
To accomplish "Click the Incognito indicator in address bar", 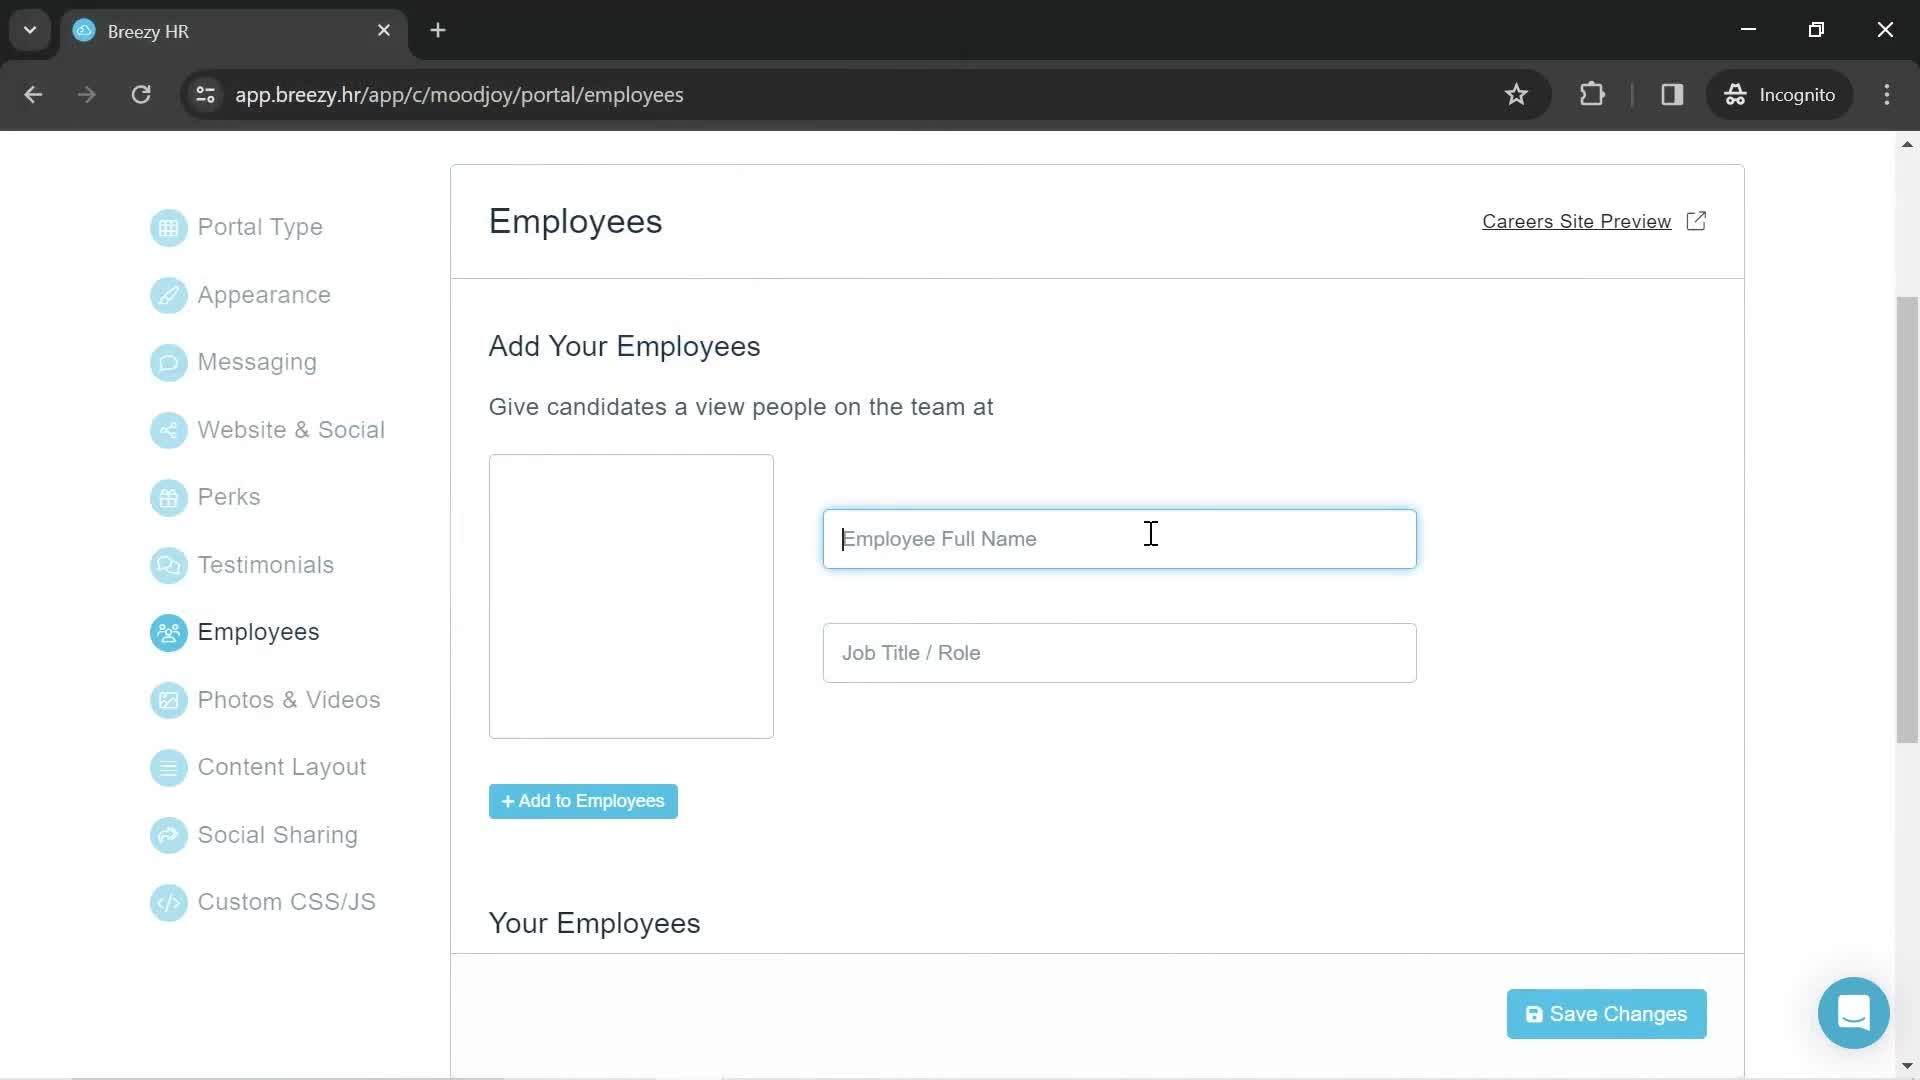I will pyautogui.click(x=1780, y=95).
